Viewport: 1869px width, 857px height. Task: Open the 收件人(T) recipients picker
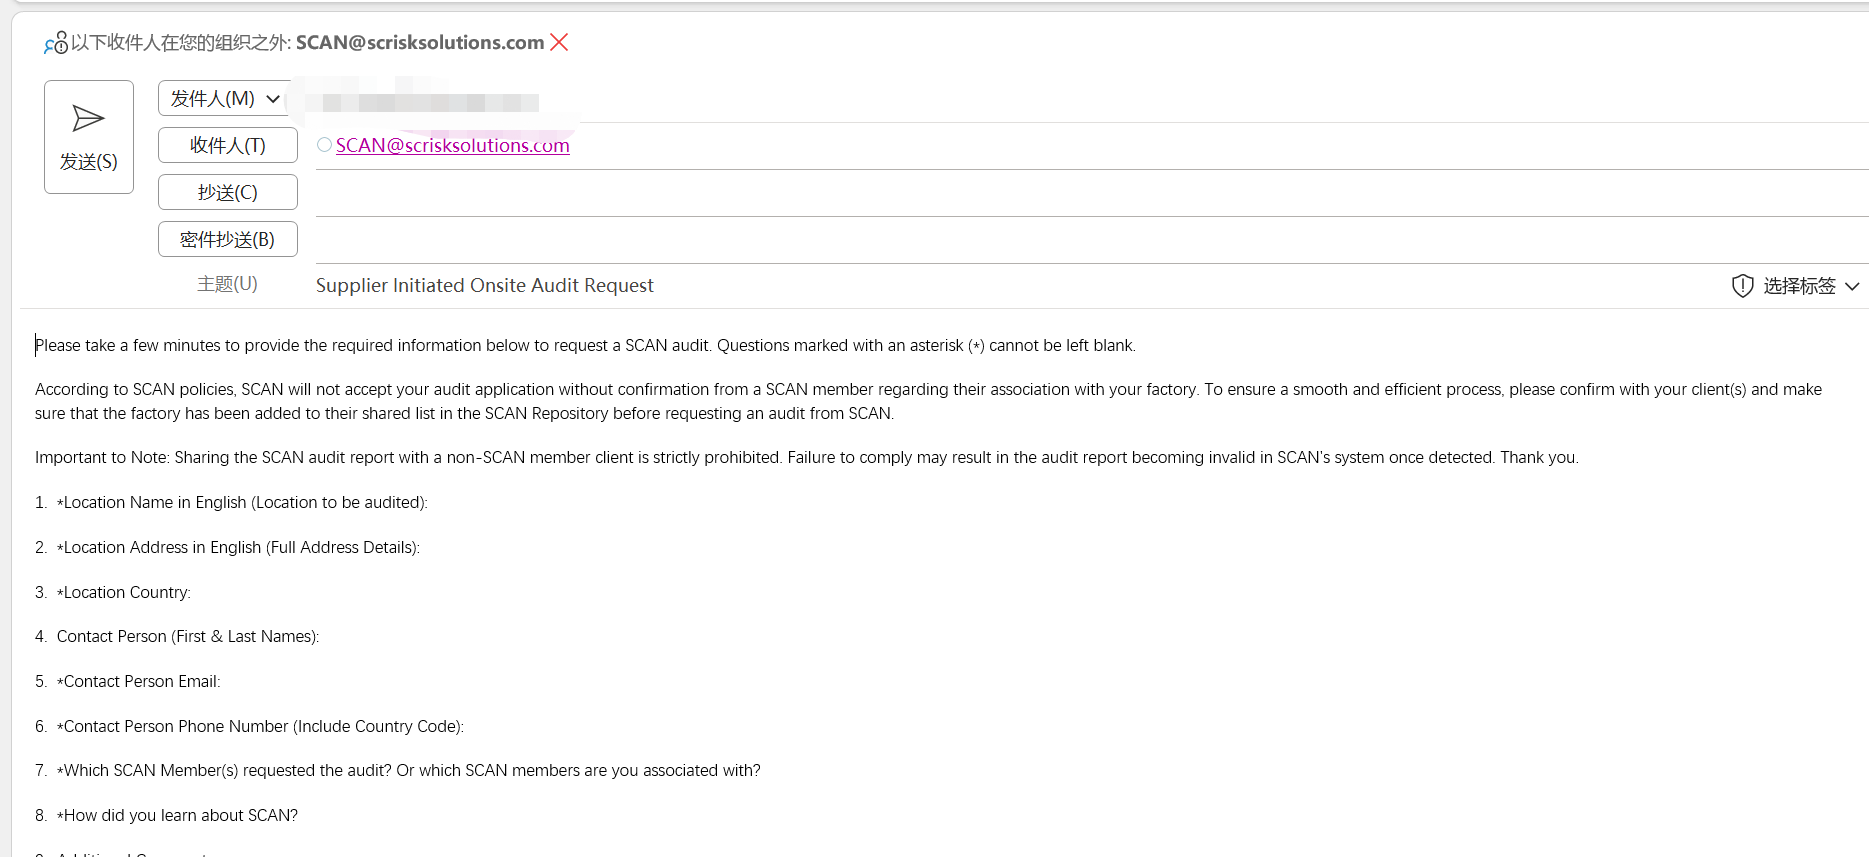coord(228,145)
